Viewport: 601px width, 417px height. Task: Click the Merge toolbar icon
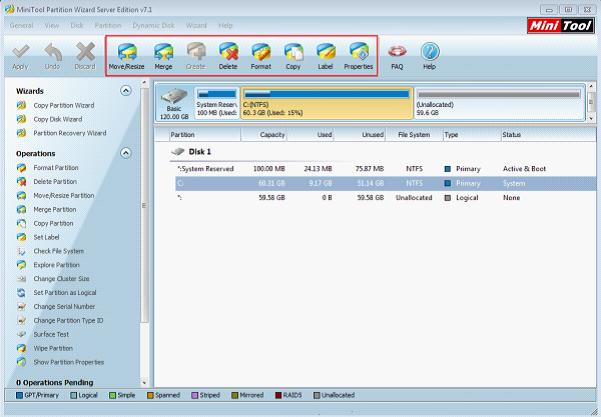pyautogui.click(x=163, y=52)
